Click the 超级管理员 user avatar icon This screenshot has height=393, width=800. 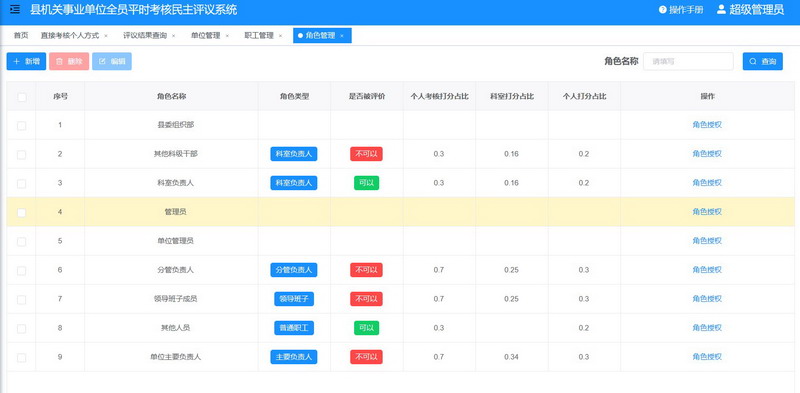721,9
